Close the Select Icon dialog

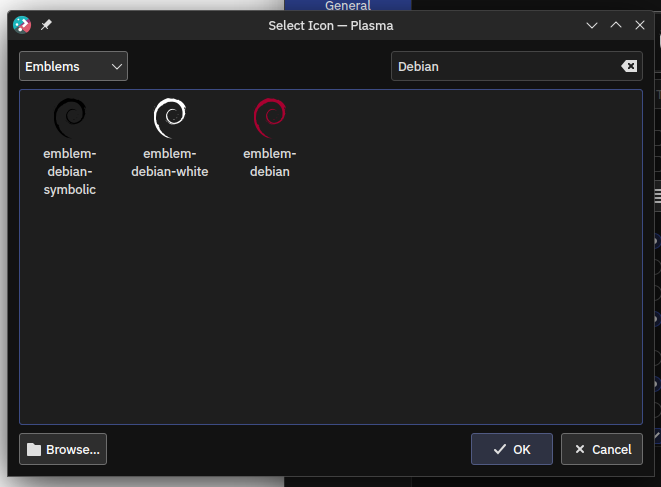640,25
